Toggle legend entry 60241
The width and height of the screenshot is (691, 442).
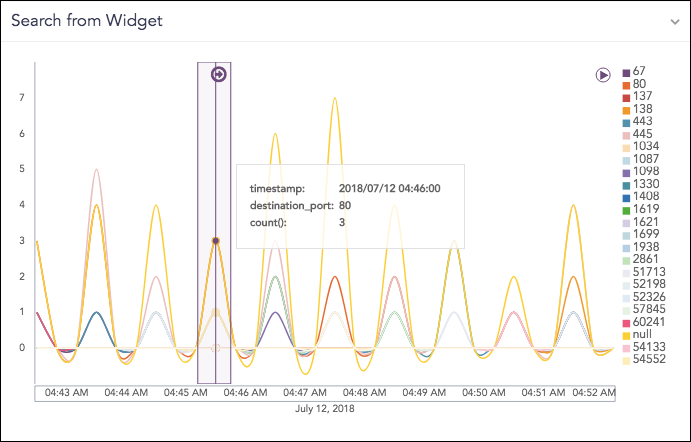(647, 322)
